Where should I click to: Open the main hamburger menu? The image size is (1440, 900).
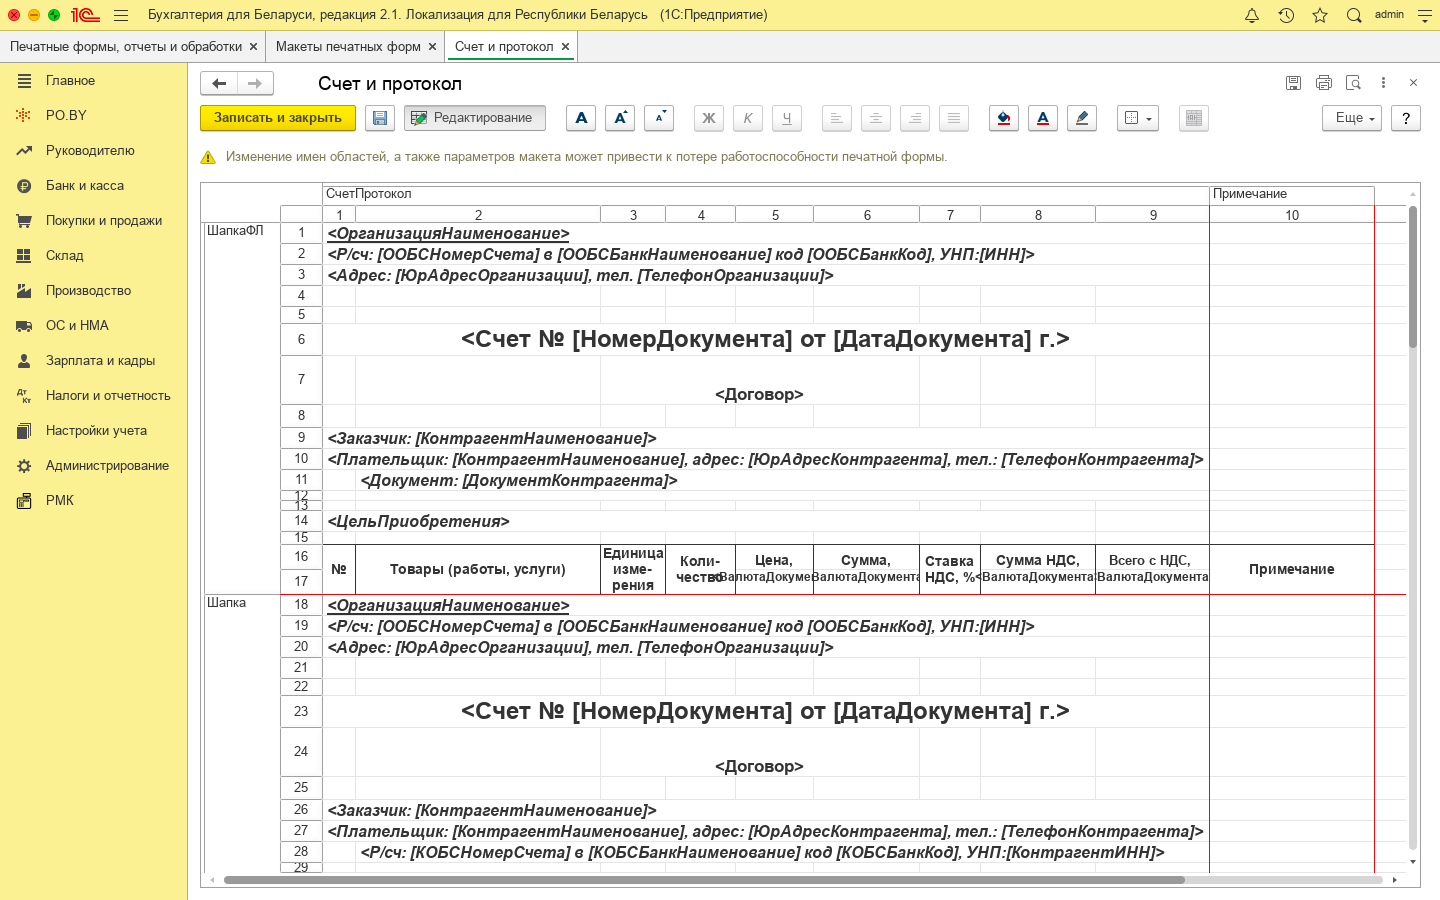pos(121,15)
